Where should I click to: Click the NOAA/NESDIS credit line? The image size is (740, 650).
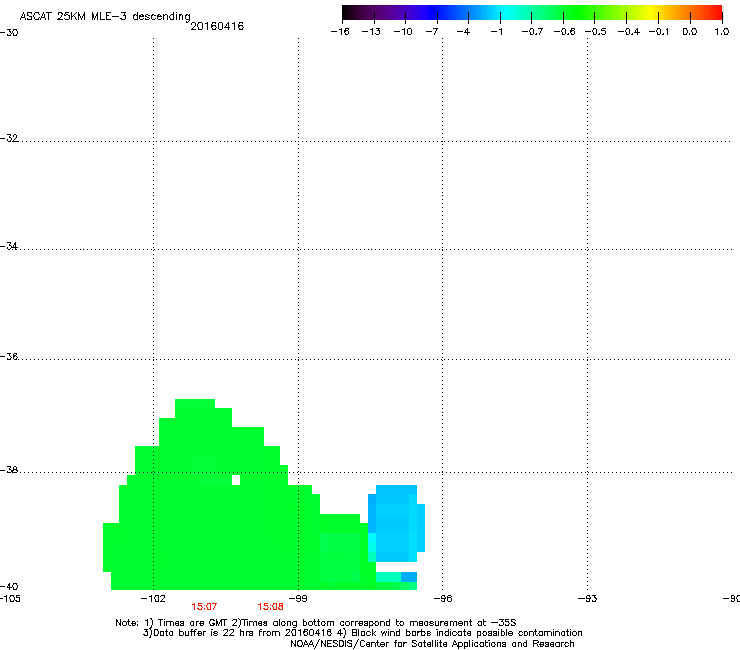pos(432,644)
